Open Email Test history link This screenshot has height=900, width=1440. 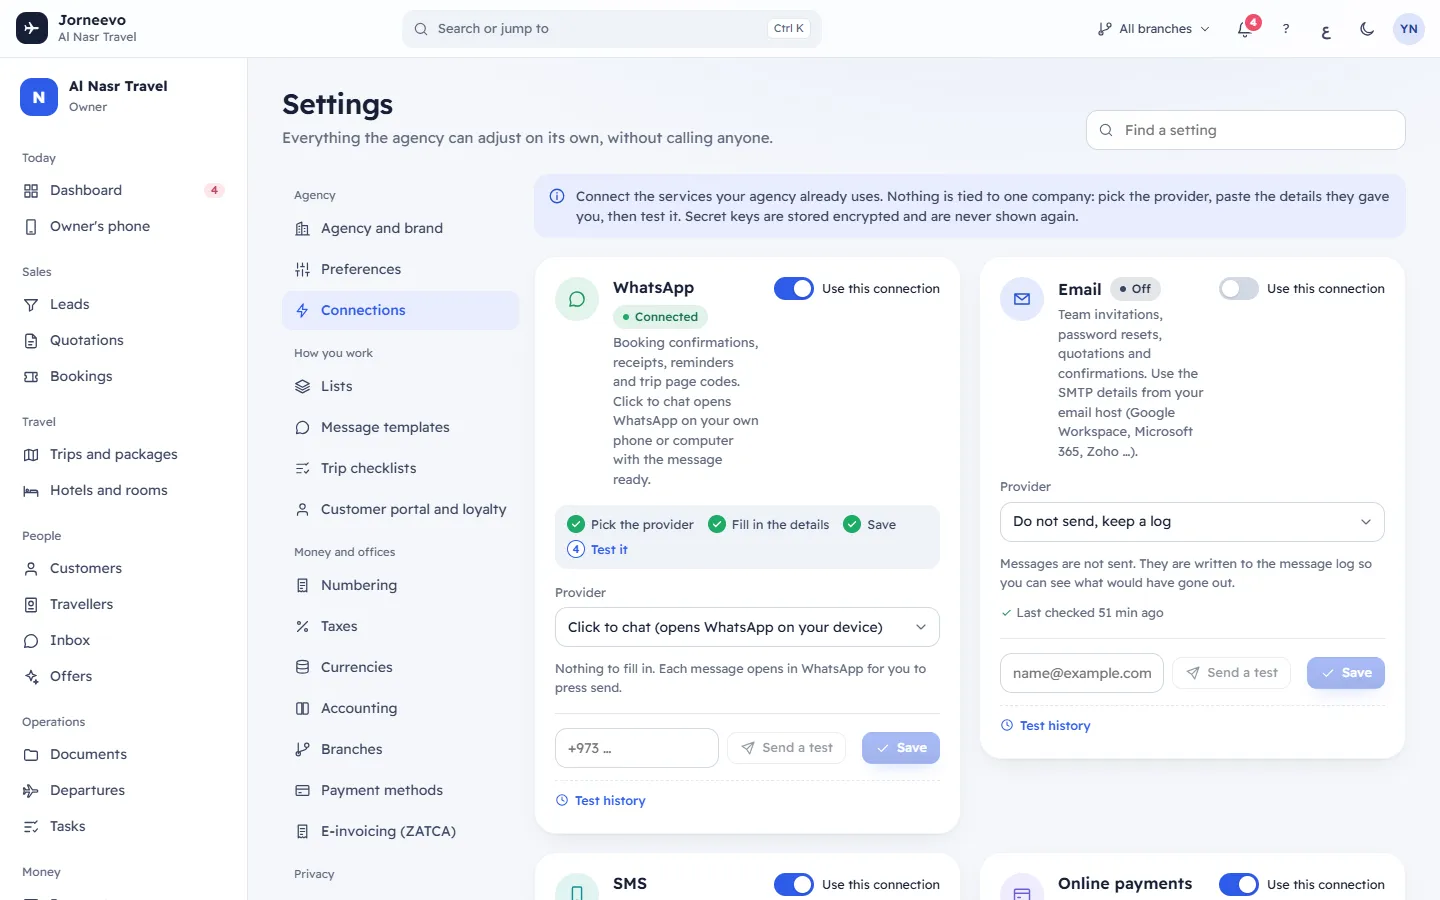(x=1045, y=726)
